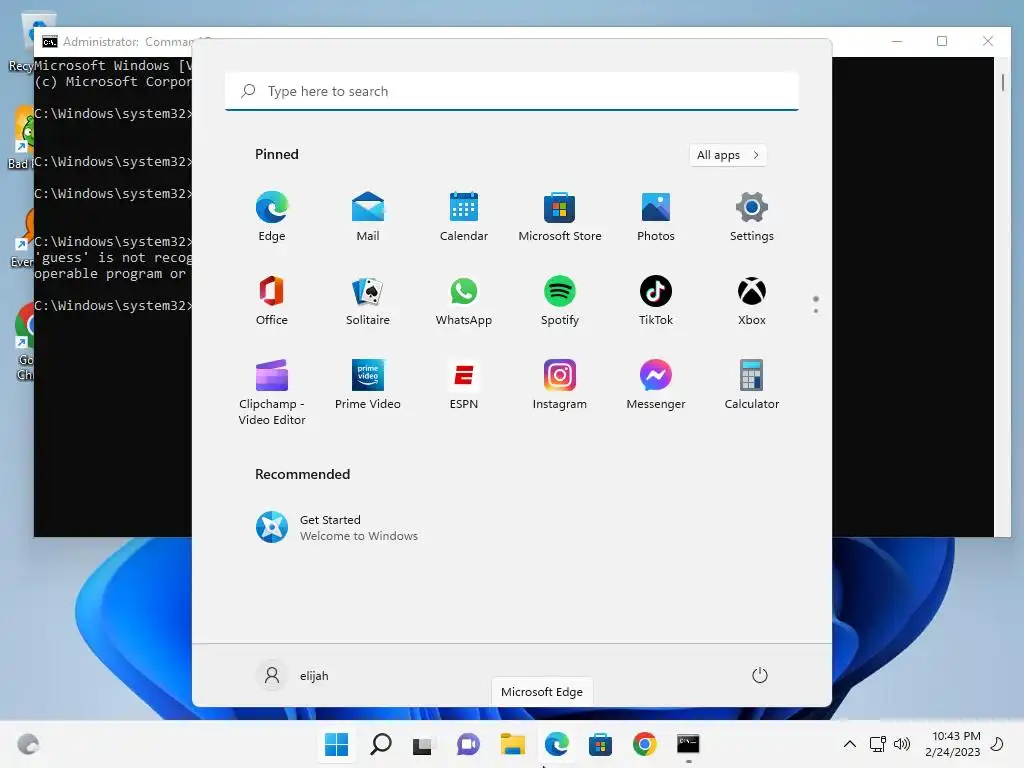The width and height of the screenshot is (1024, 768).
Task: Open volume control in system tray
Action: [902, 744]
